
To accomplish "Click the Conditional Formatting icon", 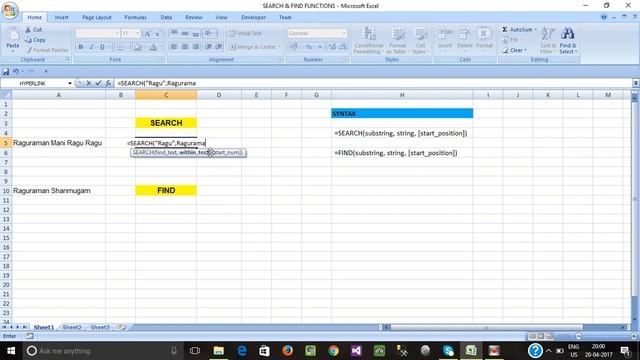I will [369, 40].
